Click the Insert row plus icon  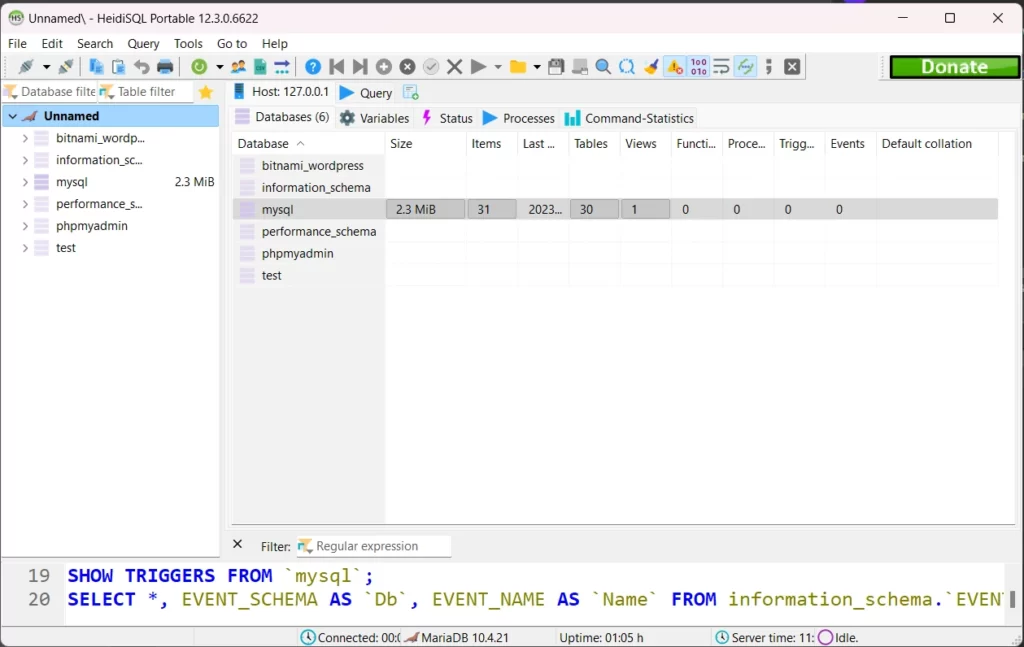pyautogui.click(x=384, y=67)
